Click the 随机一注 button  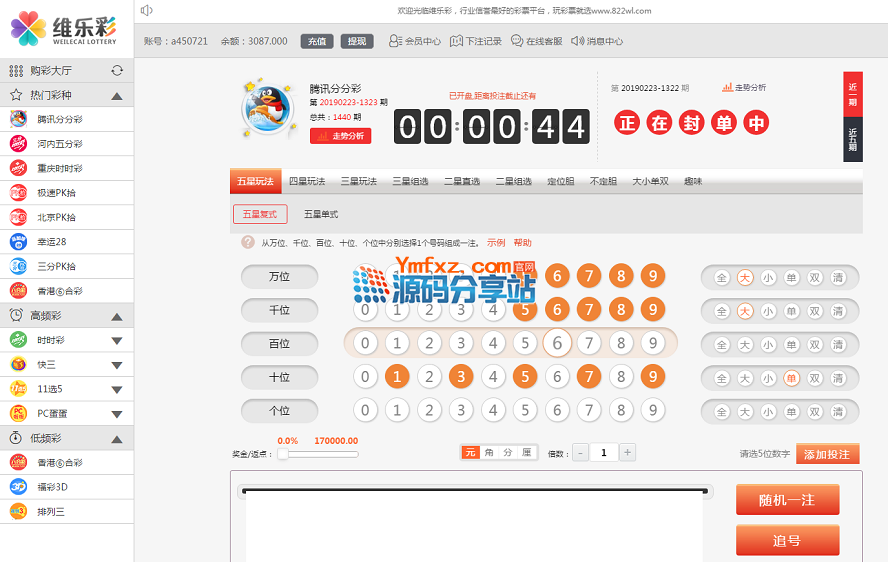[787, 500]
